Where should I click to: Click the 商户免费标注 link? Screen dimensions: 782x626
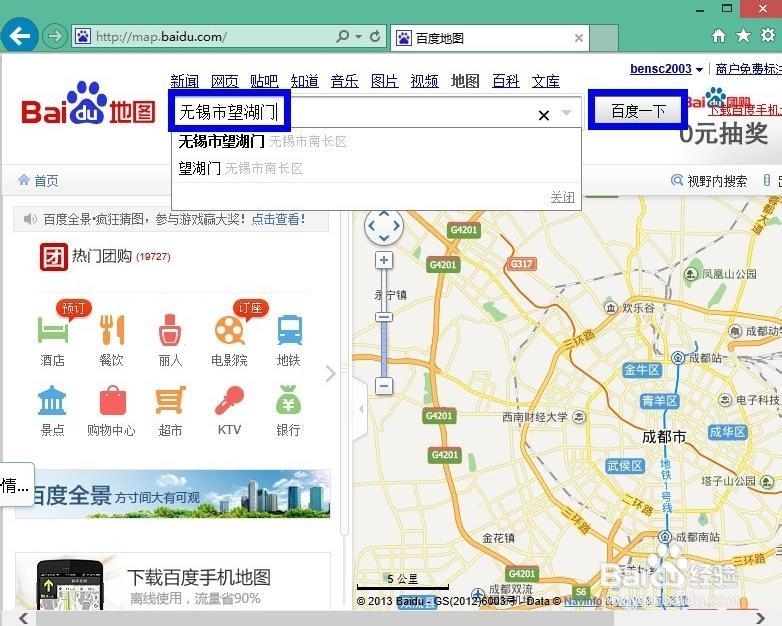[748, 69]
